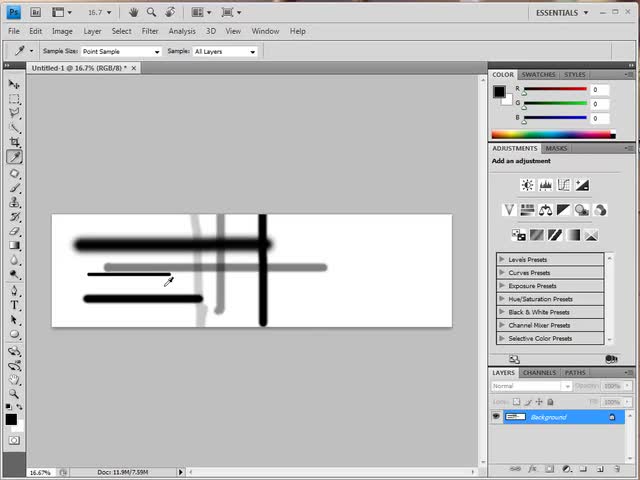Open the Analysis menu

click(182, 31)
